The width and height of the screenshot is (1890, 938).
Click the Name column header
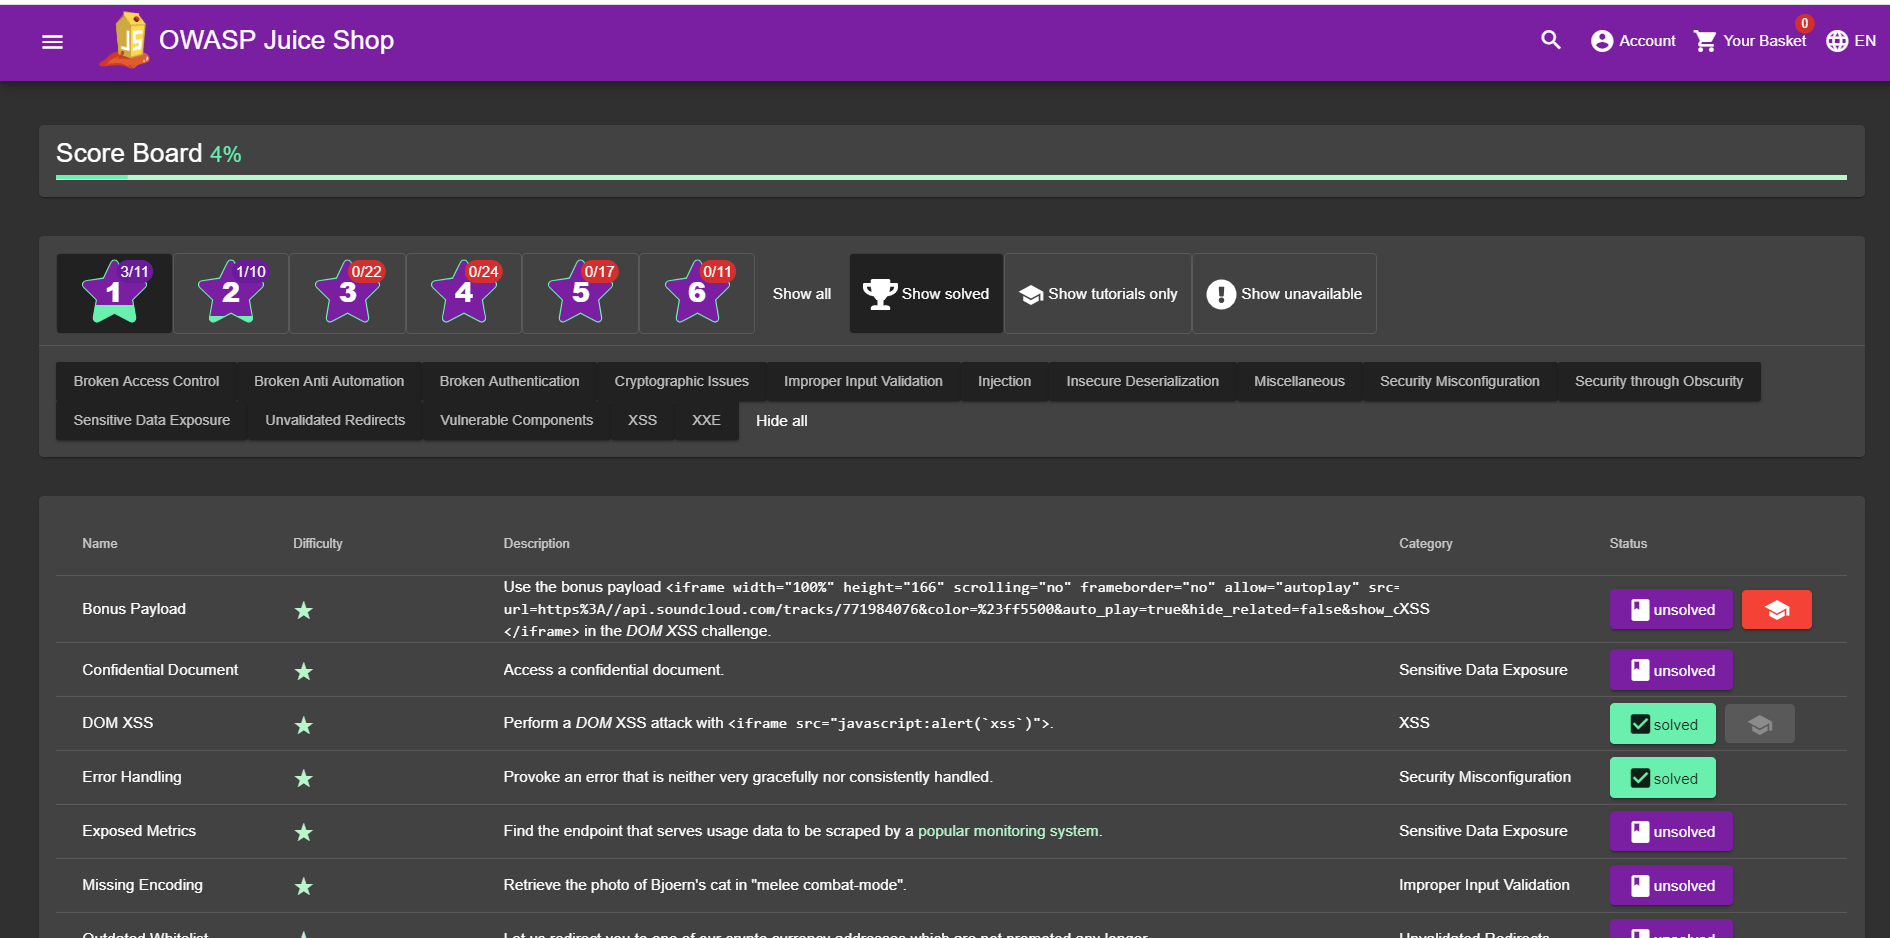tap(100, 544)
